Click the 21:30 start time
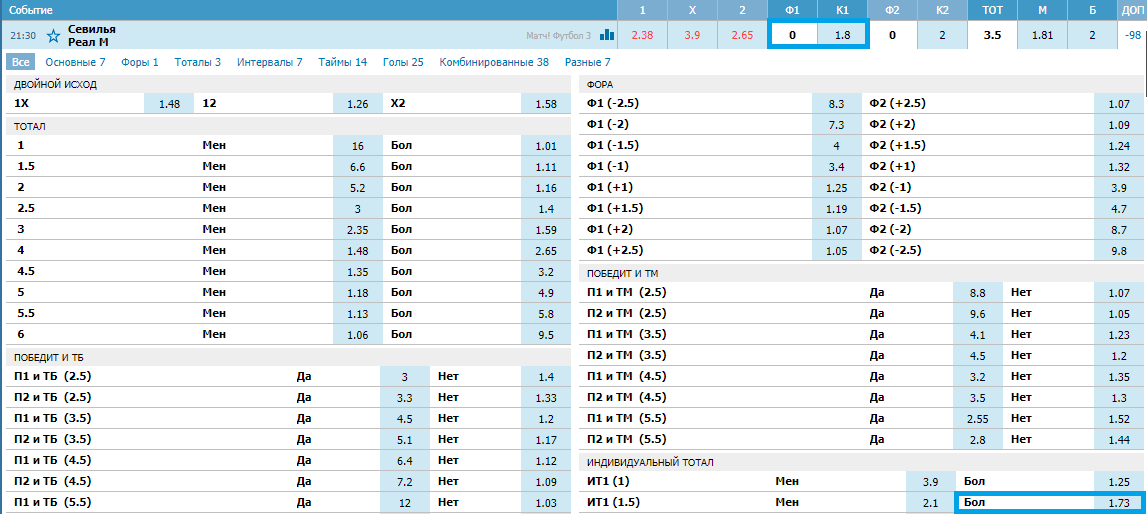 click(23, 35)
